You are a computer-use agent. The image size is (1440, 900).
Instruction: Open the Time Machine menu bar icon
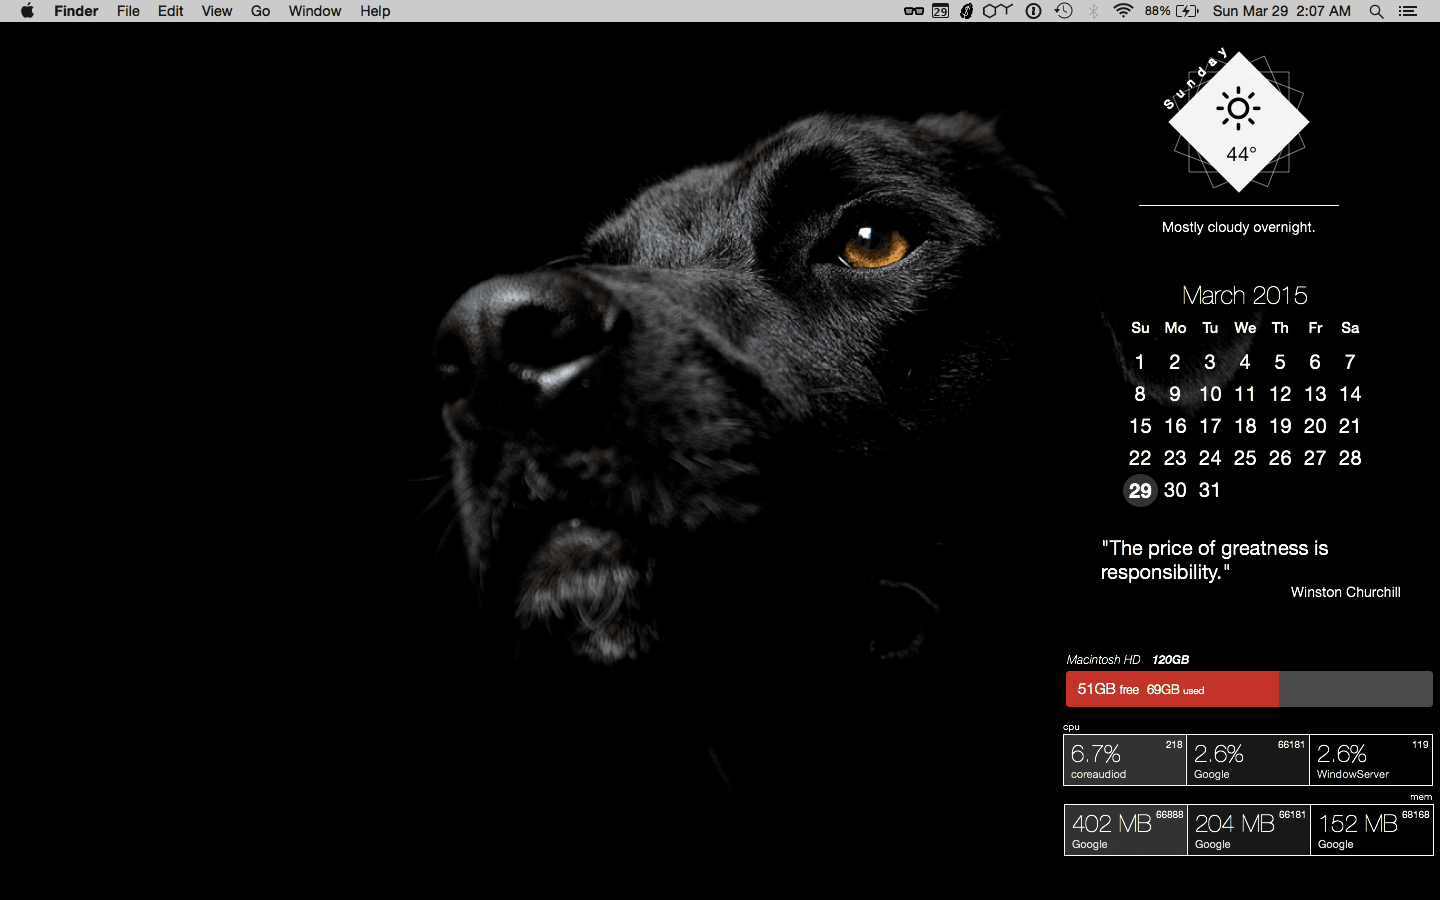coord(1062,11)
